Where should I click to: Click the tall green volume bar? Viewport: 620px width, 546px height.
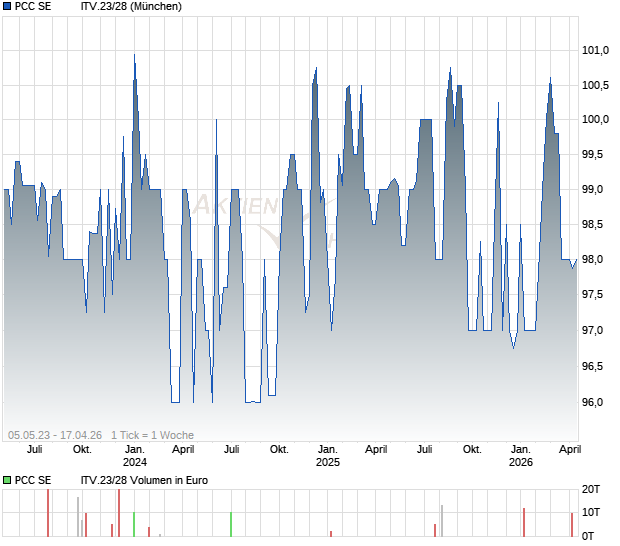click(231, 524)
